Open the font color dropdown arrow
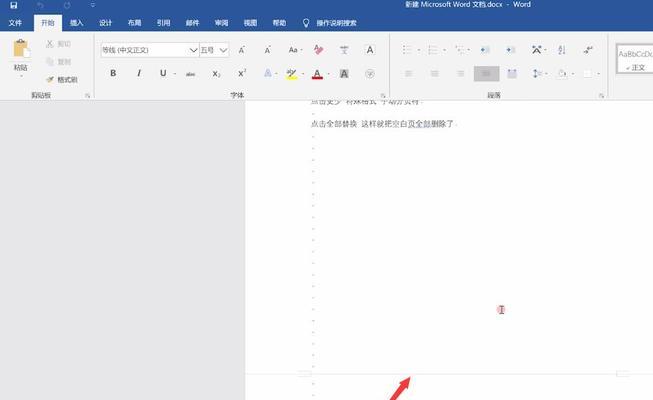 coord(329,74)
